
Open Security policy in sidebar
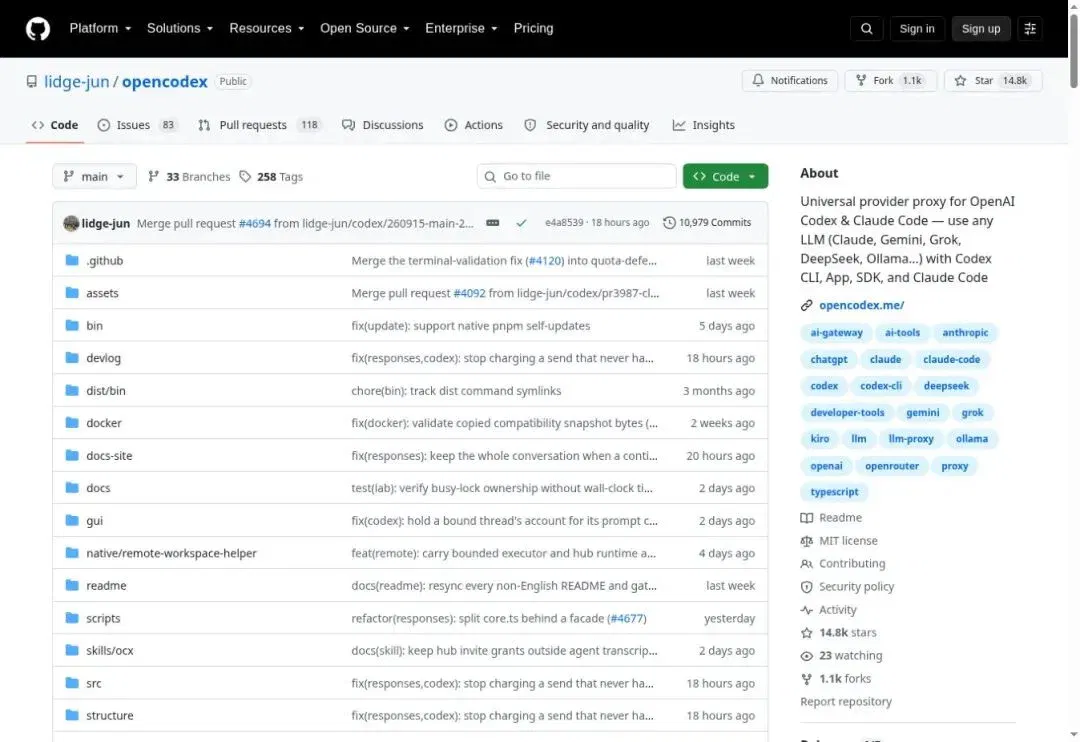[x=847, y=586]
